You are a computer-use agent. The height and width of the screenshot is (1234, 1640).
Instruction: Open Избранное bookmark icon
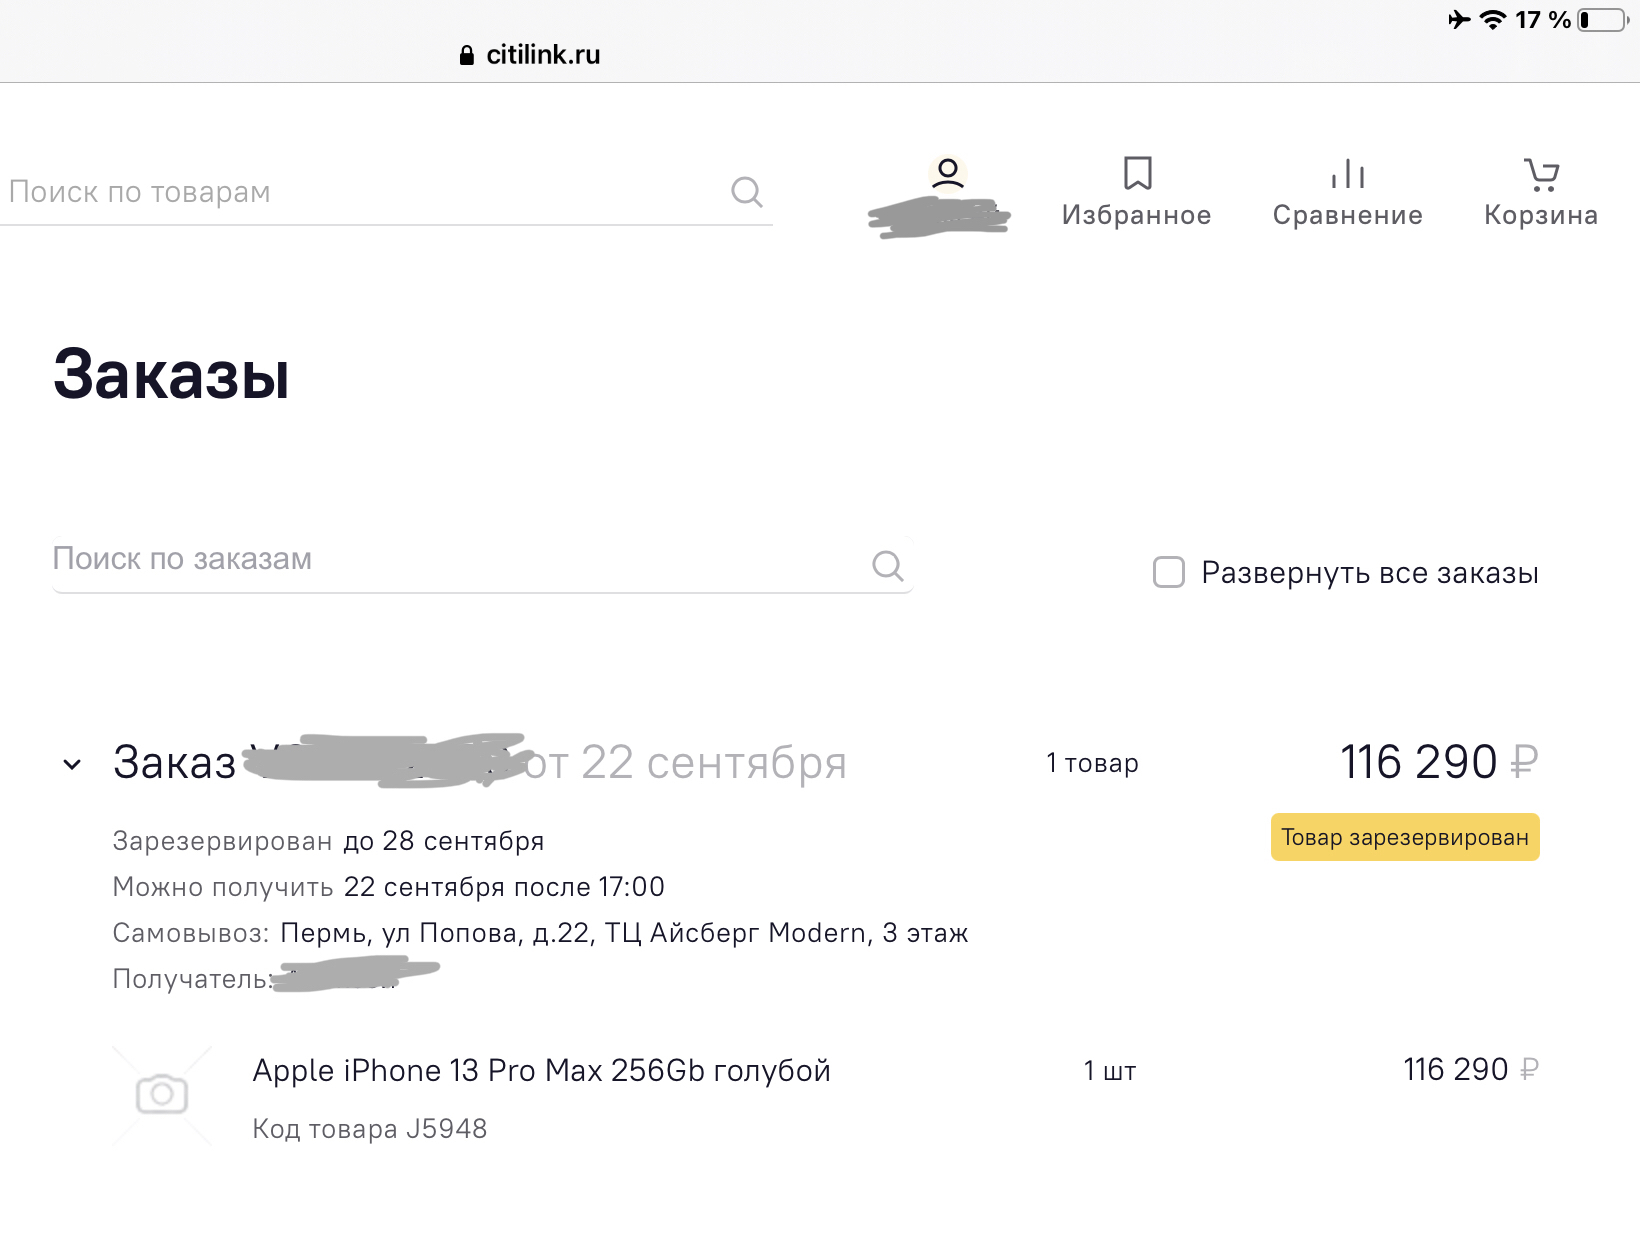click(1137, 173)
